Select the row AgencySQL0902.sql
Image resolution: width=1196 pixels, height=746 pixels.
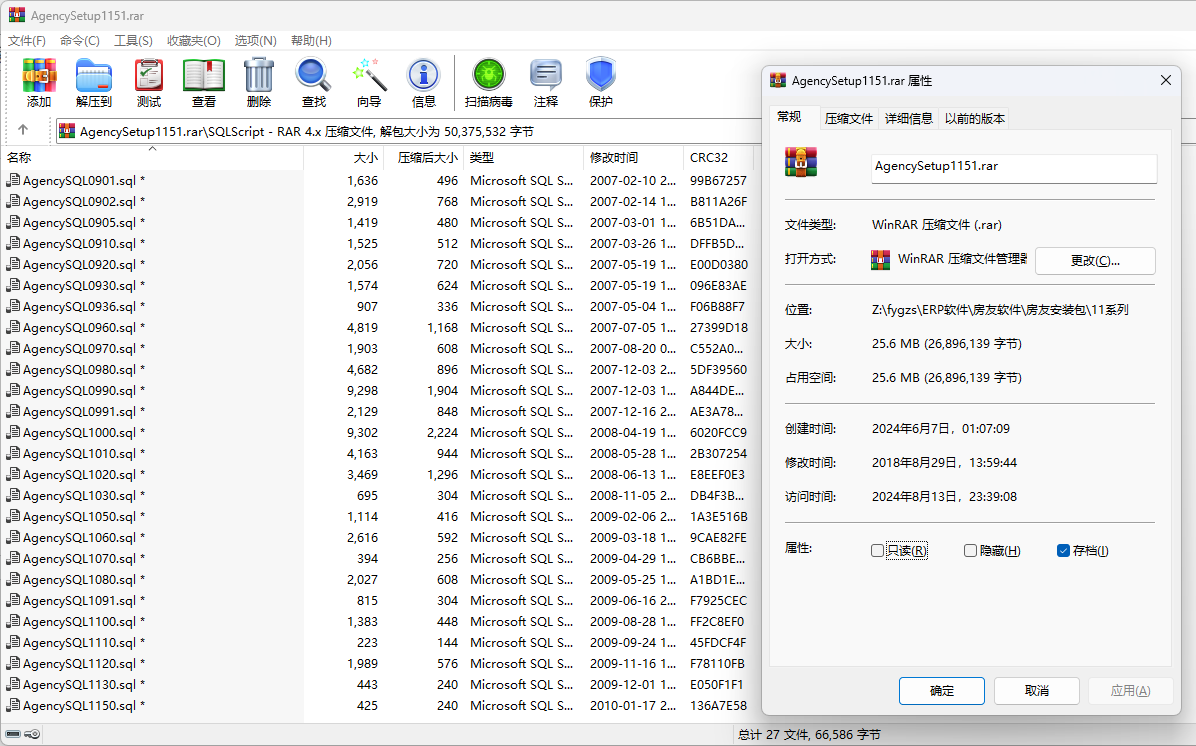[x=380, y=201]
